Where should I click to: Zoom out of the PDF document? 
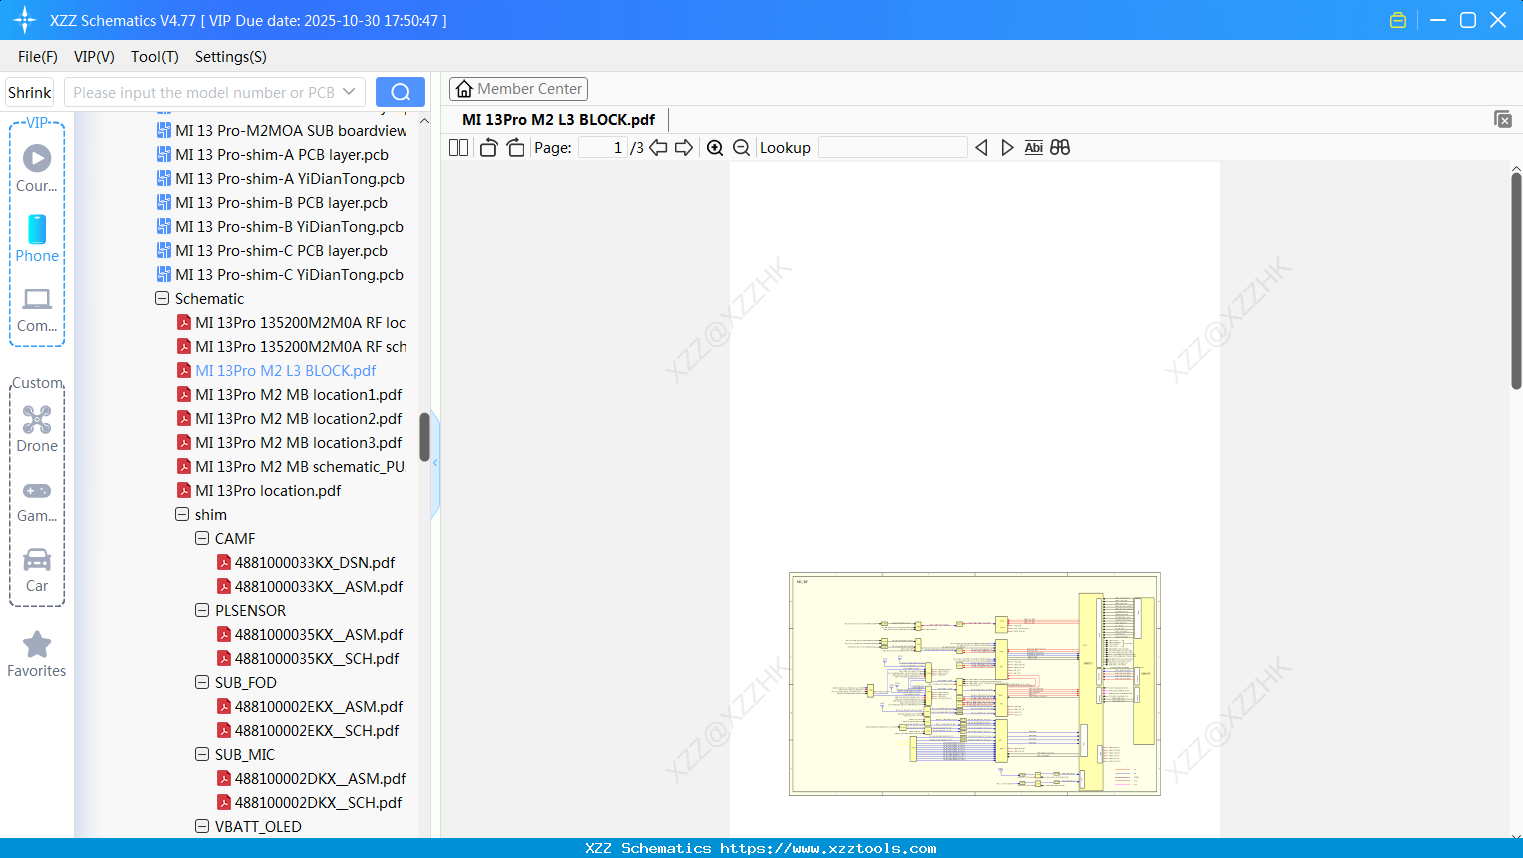coord(741,148)
